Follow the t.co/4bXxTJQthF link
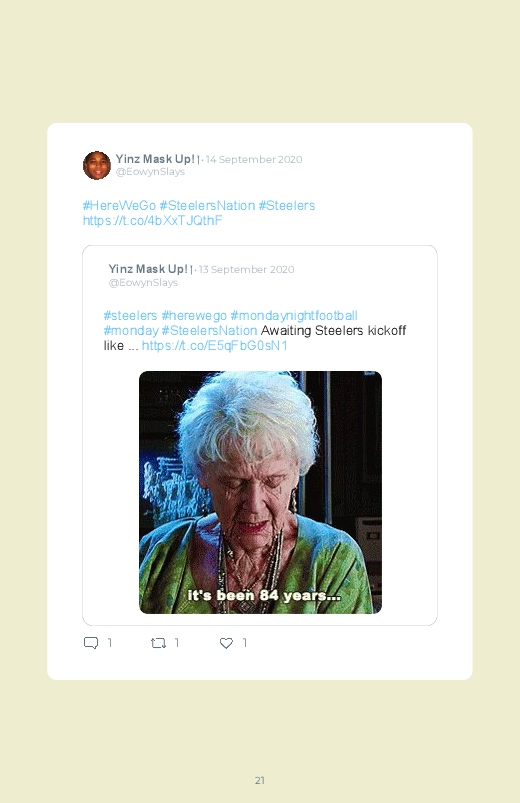 pos(153,221)
